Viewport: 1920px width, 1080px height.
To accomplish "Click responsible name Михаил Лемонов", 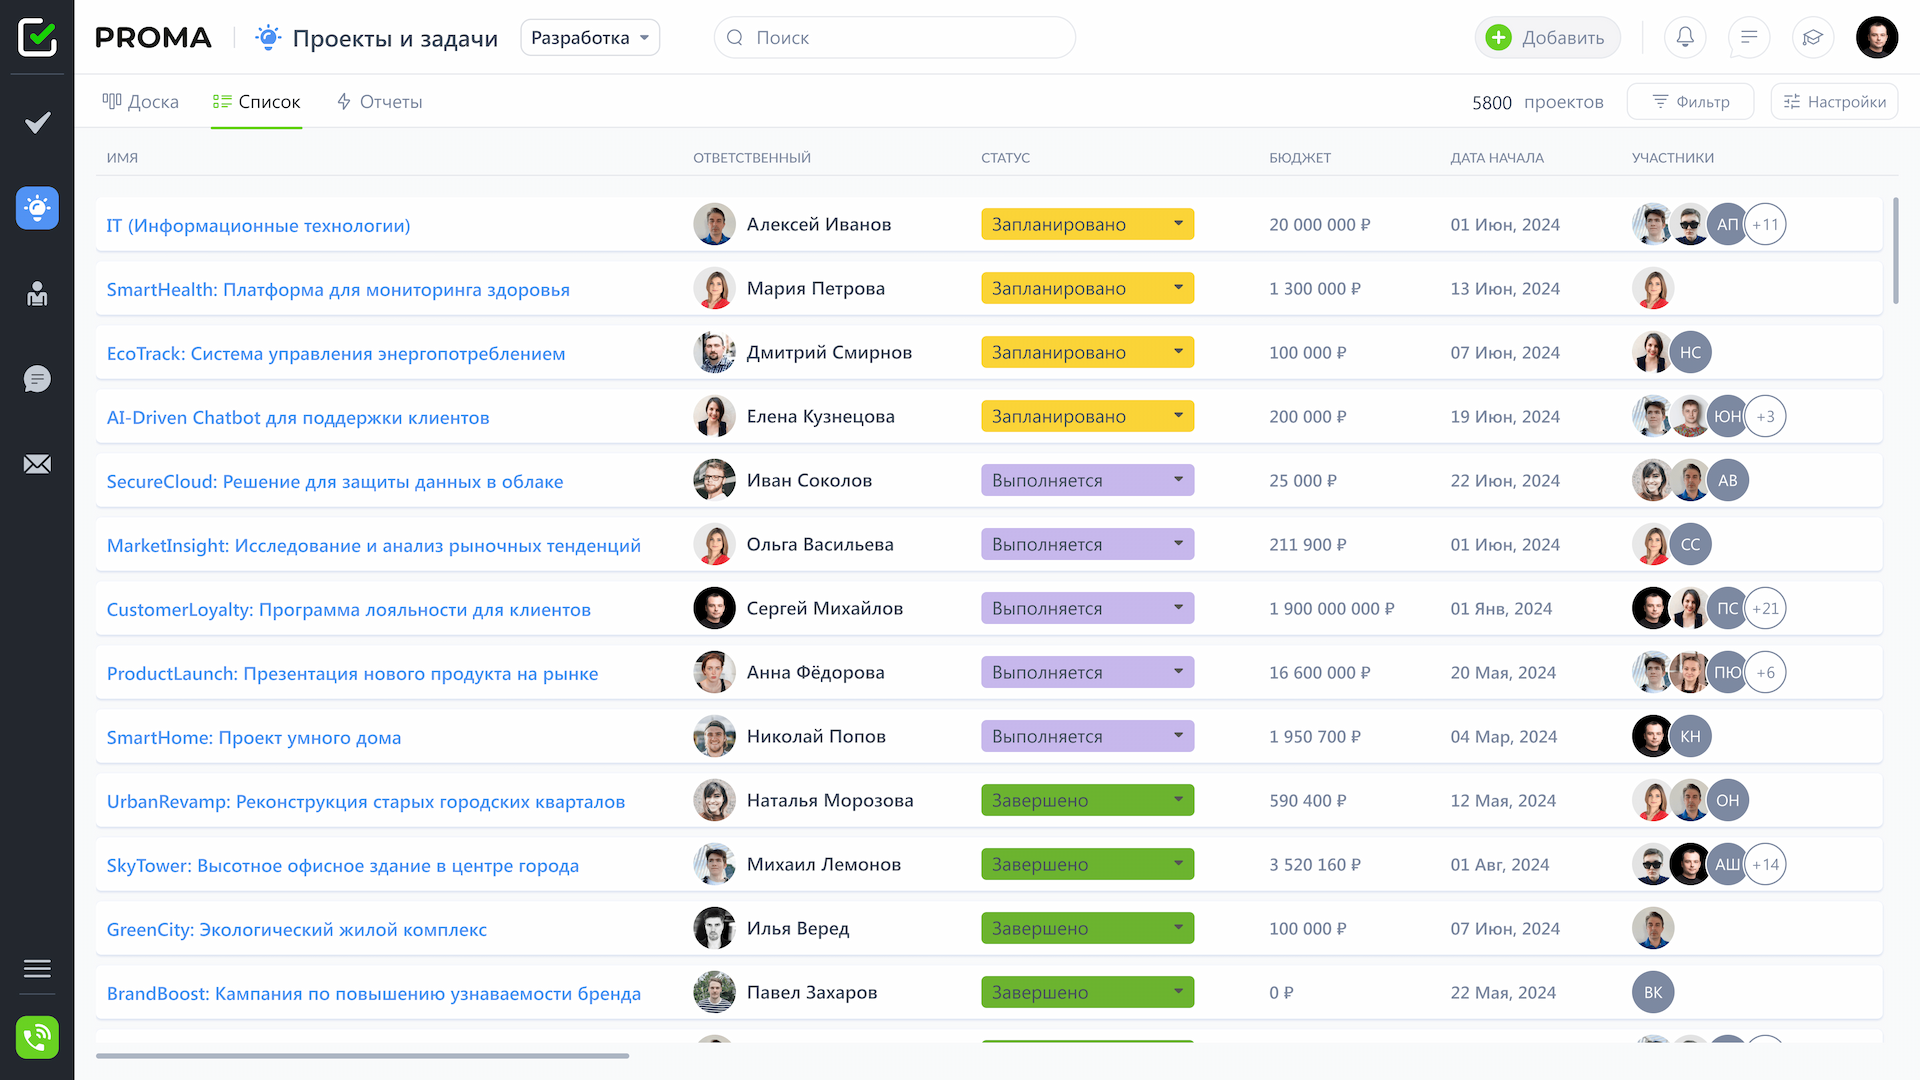I will point(824,864).
